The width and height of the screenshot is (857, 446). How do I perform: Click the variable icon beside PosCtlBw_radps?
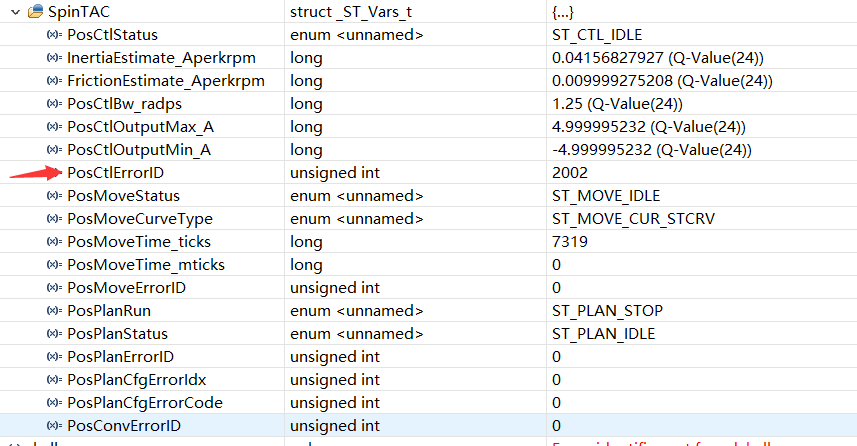(54, 103)
